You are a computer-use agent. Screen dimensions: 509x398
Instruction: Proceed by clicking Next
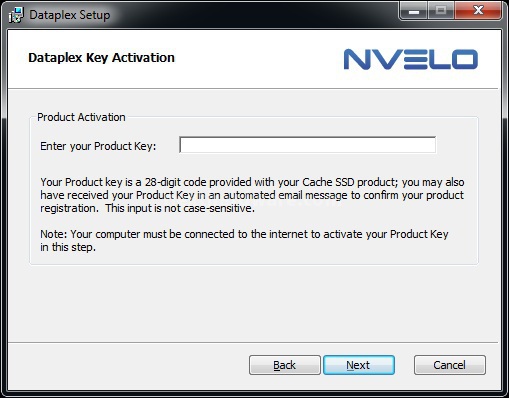tap(359, 365)
